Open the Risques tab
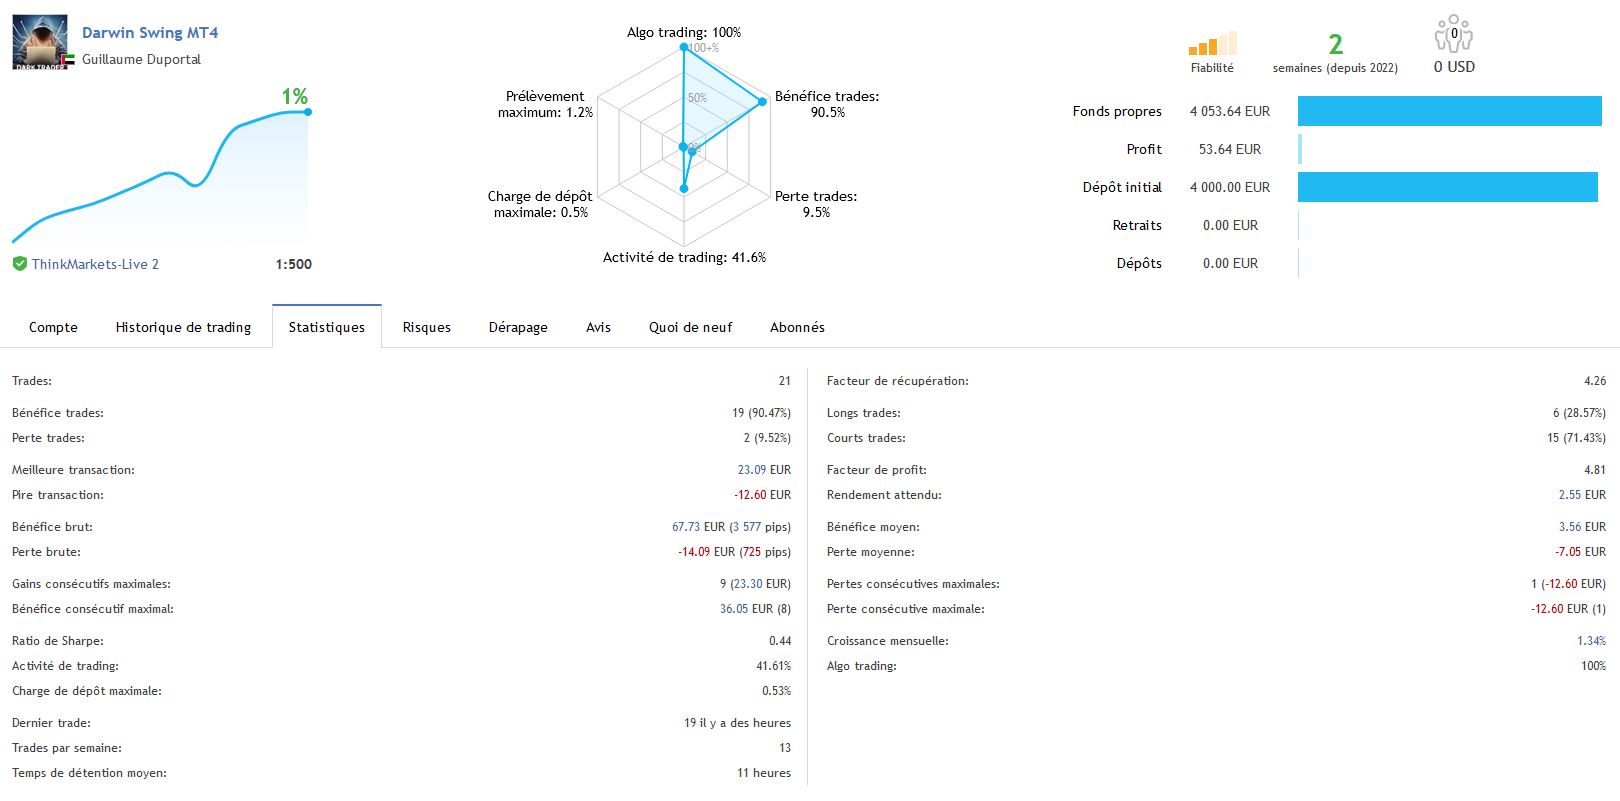 (x=427, y=327)
